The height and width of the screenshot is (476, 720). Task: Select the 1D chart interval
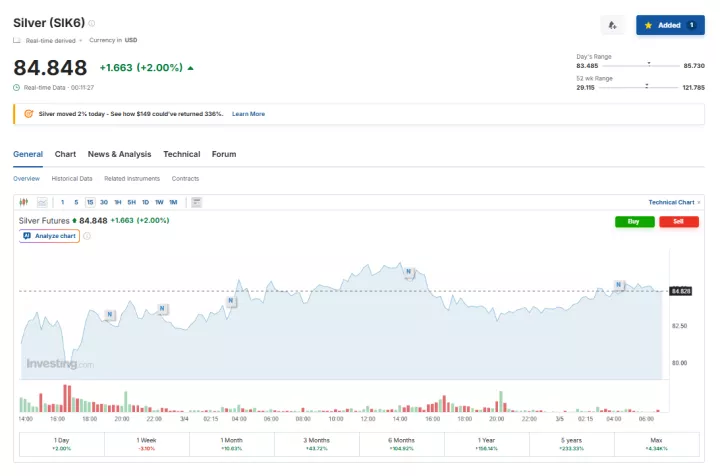coord(145,202)
